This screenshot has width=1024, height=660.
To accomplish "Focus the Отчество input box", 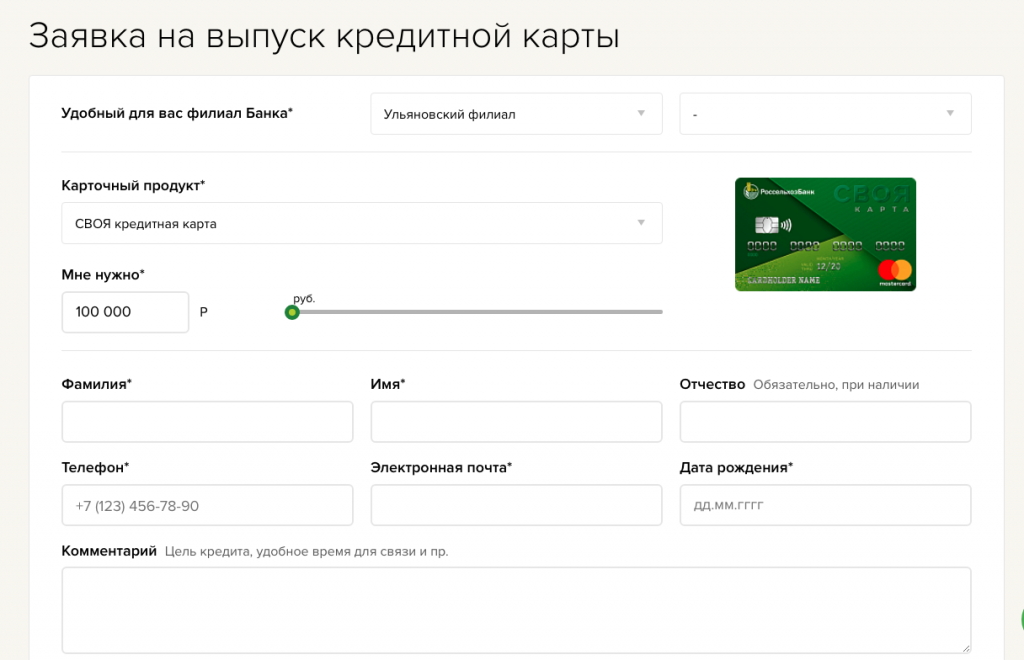I will [825, 422].
